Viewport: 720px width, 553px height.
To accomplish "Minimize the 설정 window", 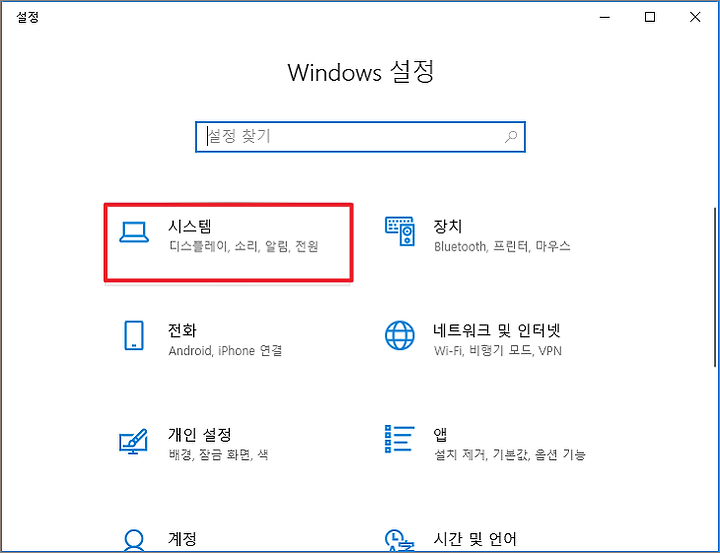I will click(x=605, y=17).
